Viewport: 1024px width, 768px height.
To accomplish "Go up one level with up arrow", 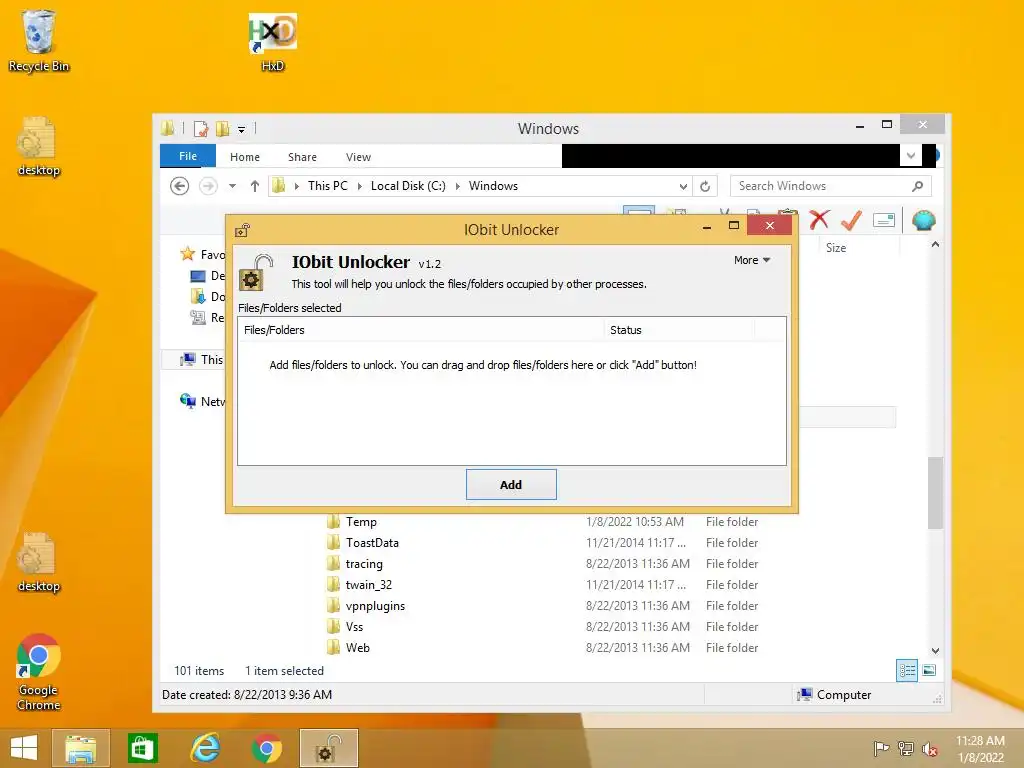I will click(x=255, y=186).
